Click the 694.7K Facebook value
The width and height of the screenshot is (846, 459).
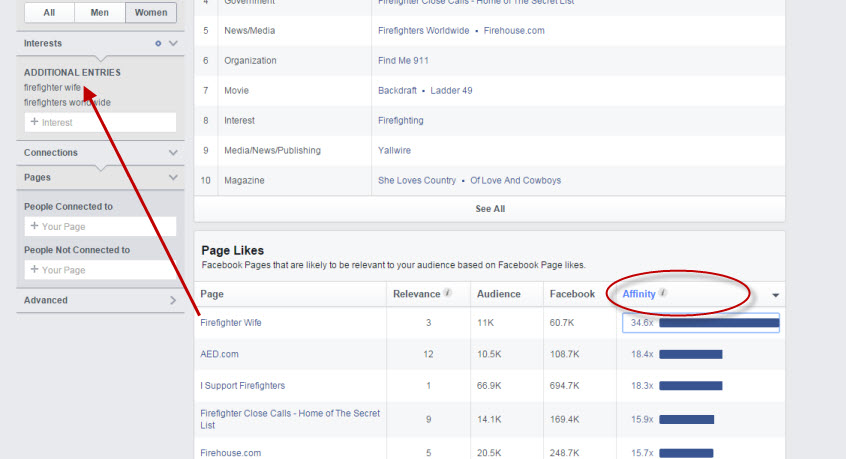tap(564, 386)
